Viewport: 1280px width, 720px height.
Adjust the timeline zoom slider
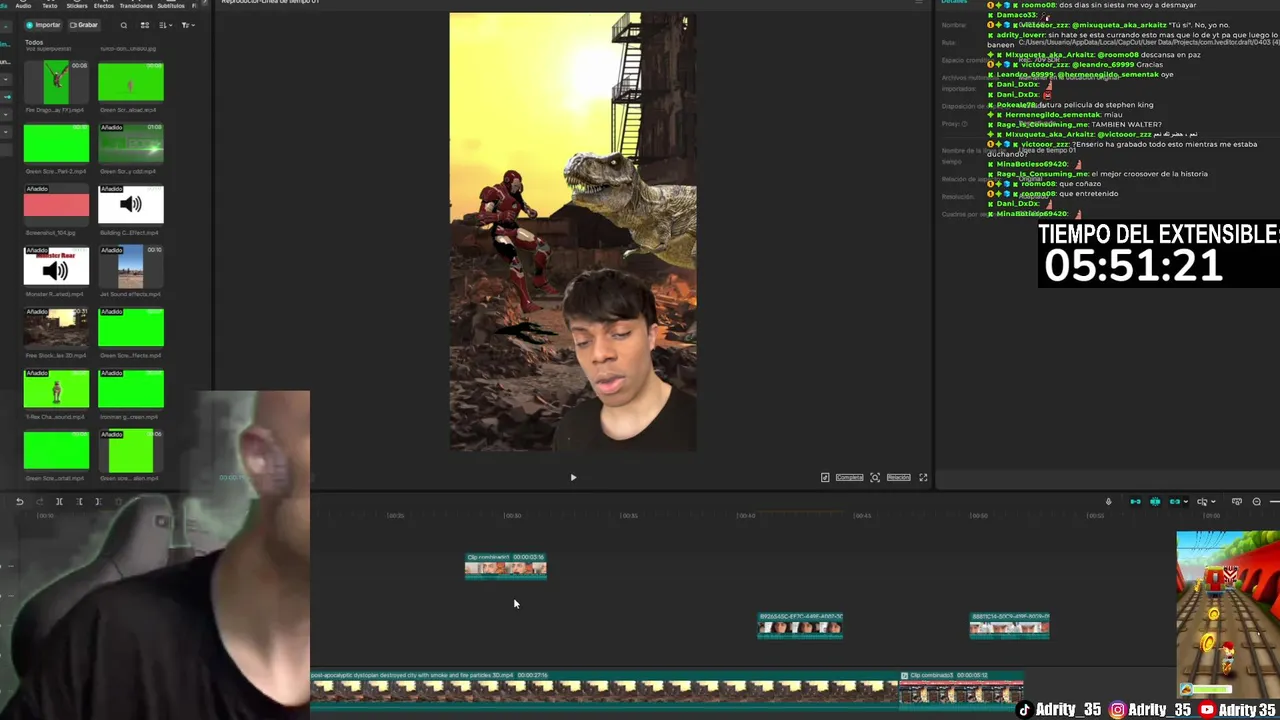pyautogui.click(x=1274, y=502)
